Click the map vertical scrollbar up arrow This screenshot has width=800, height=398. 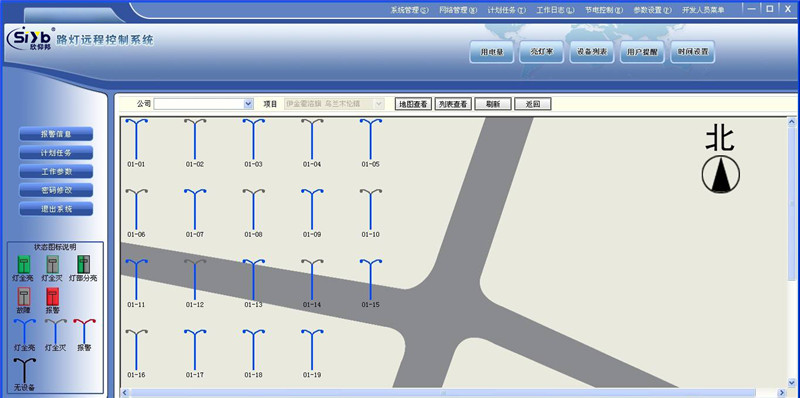click(x=792, y=122)
